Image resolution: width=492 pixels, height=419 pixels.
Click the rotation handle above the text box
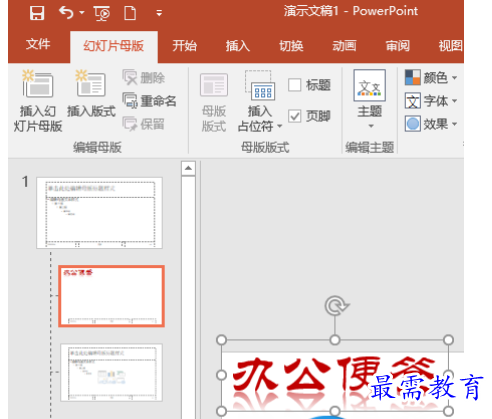336,306
